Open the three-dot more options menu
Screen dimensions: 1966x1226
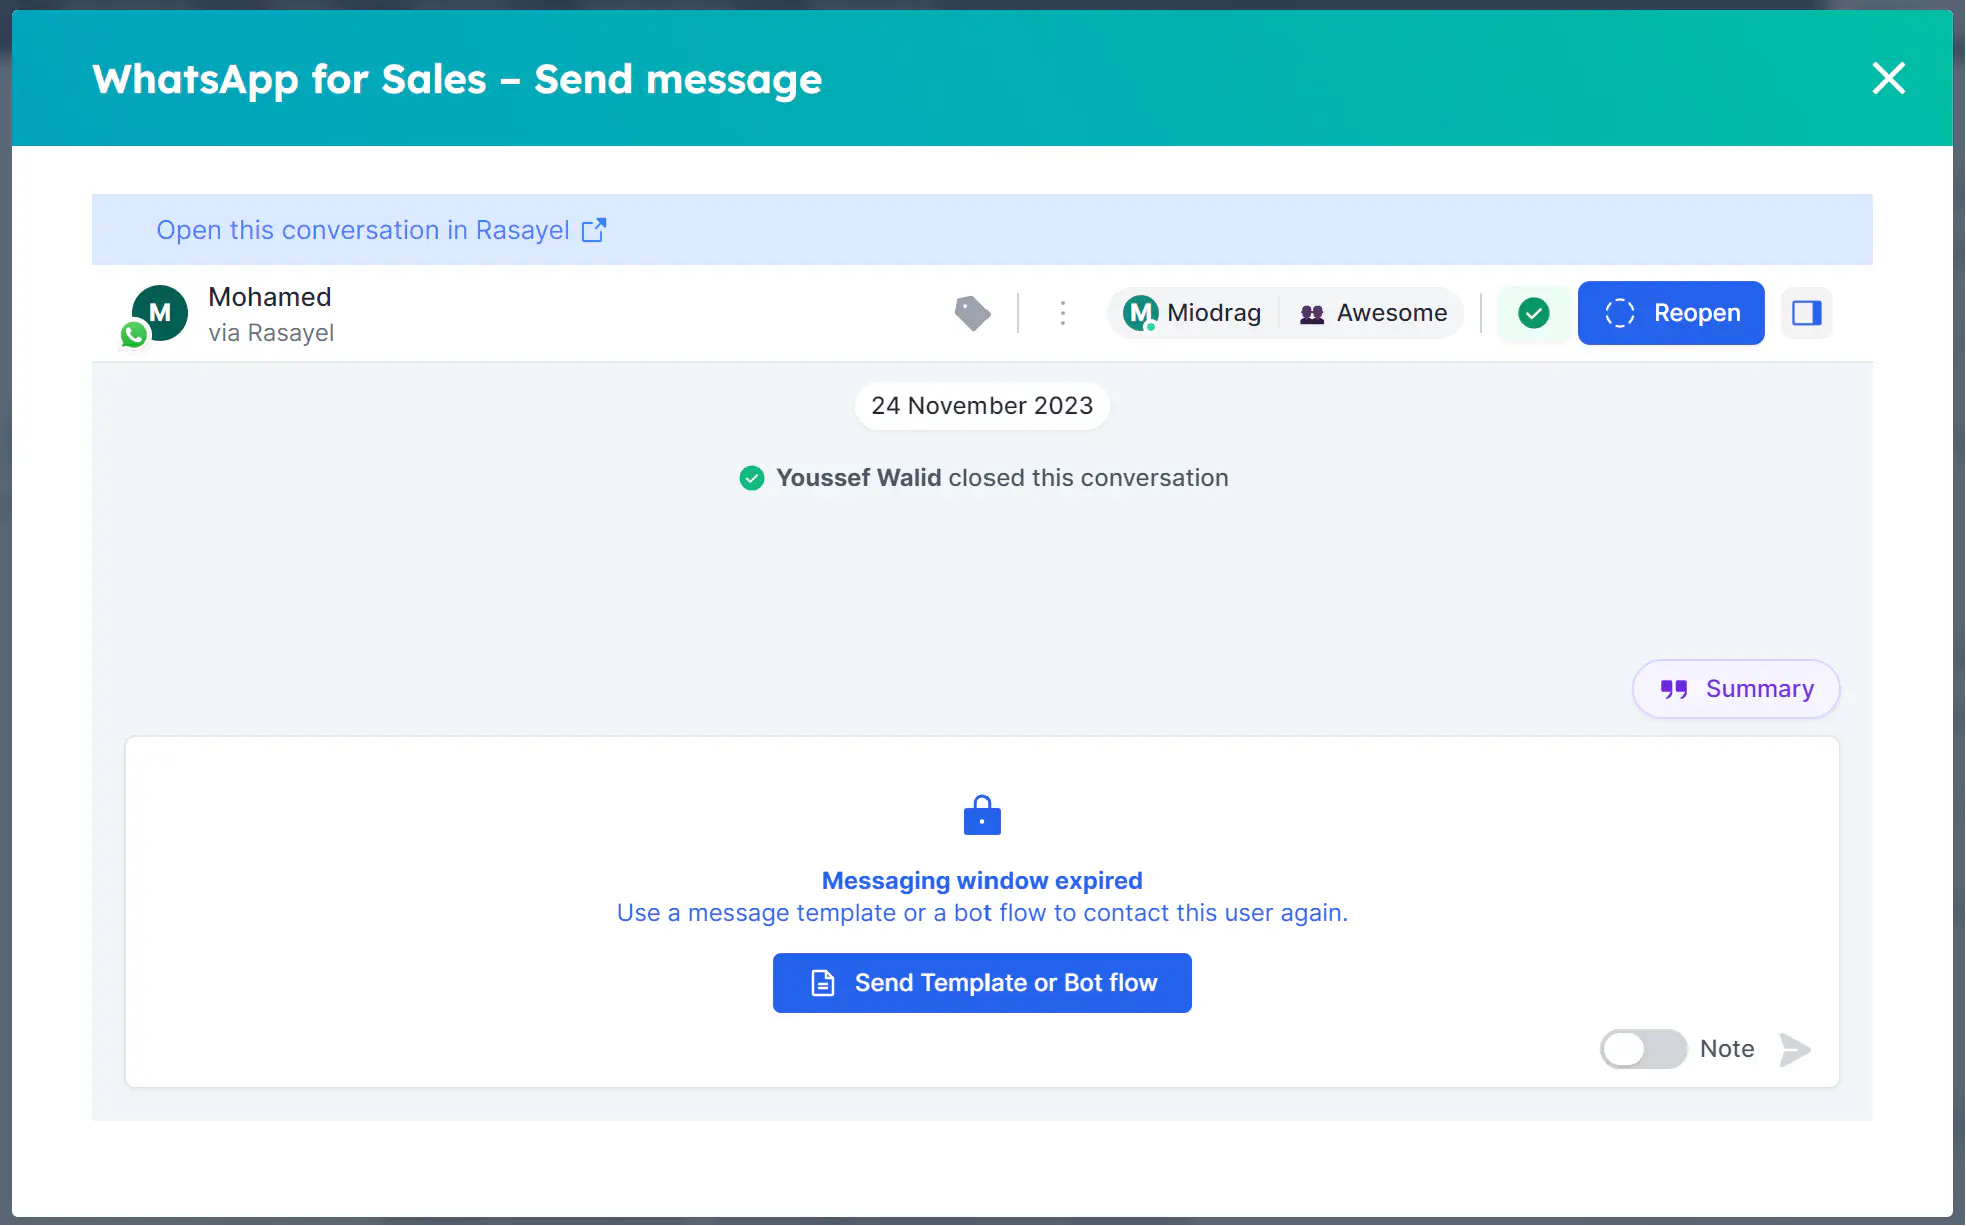1063,313
